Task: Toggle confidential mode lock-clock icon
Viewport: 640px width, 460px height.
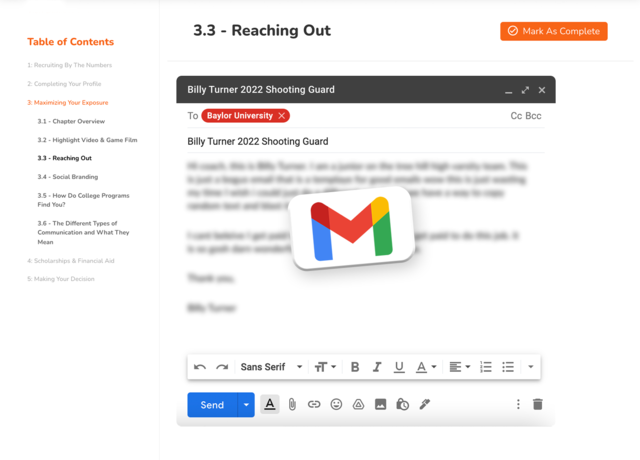Action: pyautogui.click(x=402, y=404)
